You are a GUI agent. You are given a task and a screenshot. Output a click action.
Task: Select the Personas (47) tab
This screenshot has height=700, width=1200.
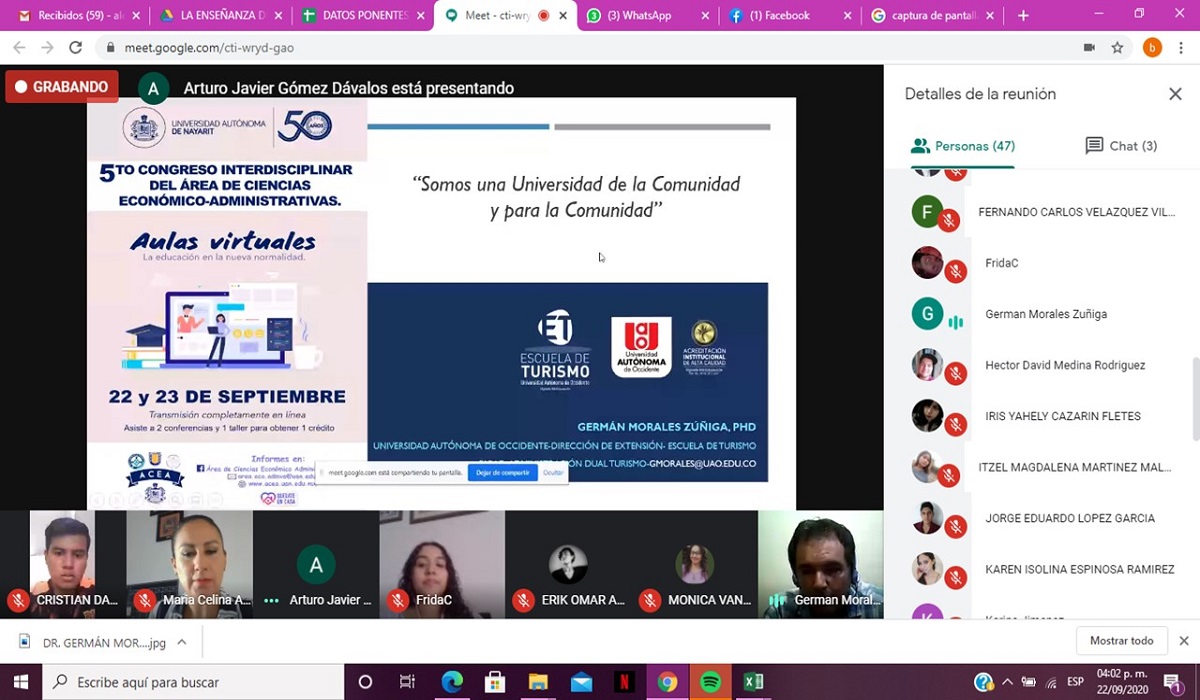(963, 146)
